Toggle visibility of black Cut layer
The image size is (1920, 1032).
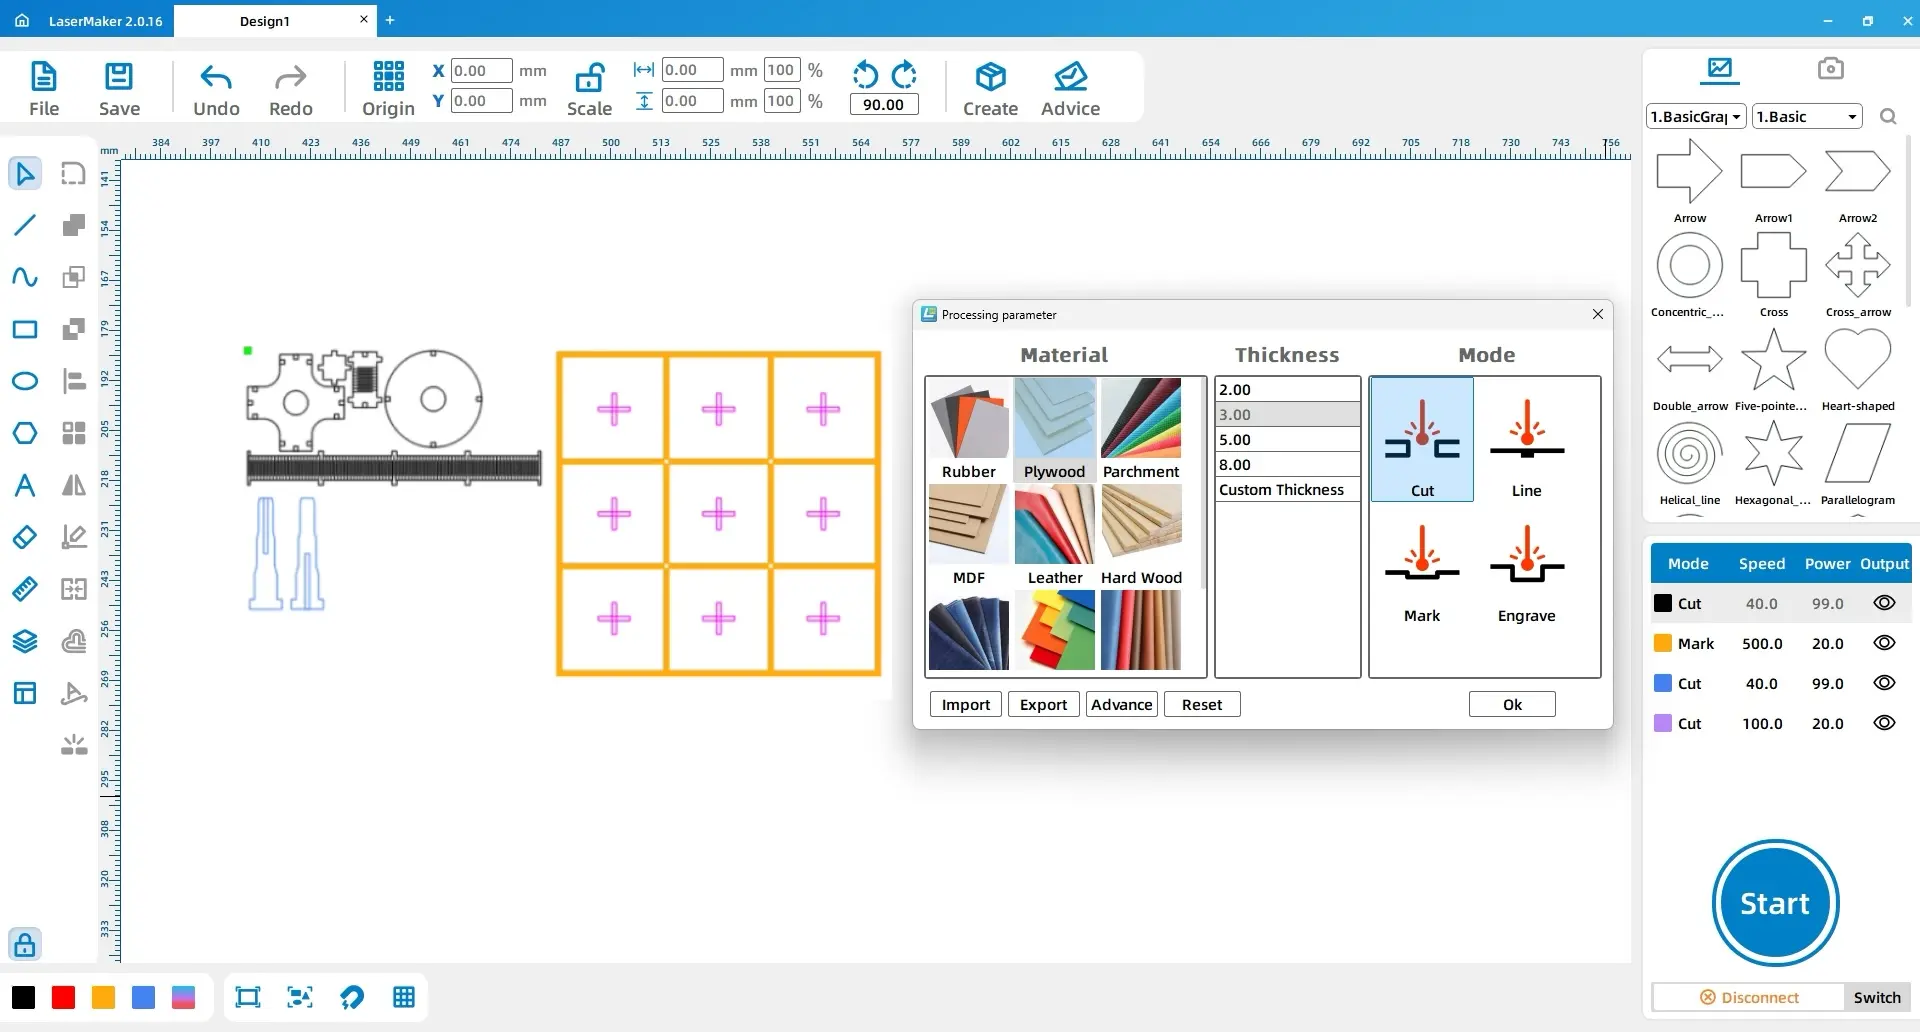1884,603
